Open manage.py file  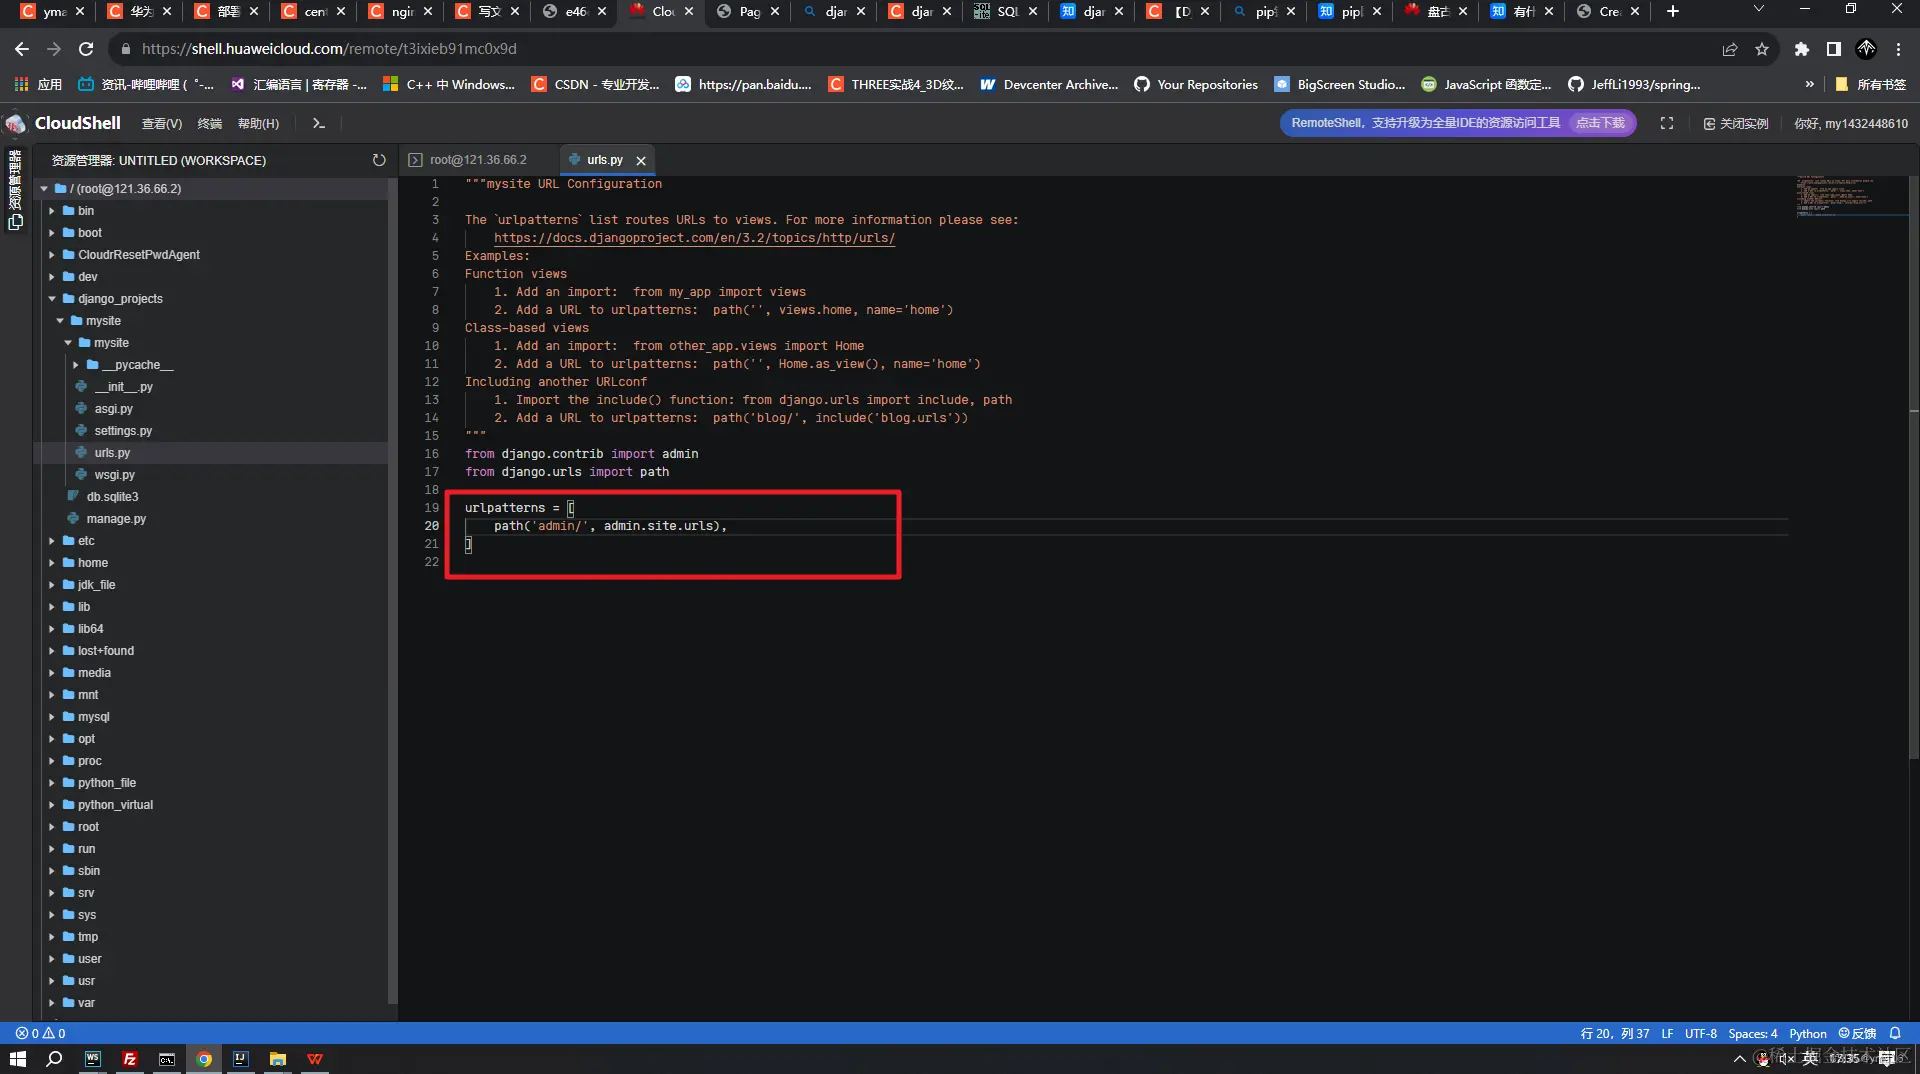click(x=116, y=519)
